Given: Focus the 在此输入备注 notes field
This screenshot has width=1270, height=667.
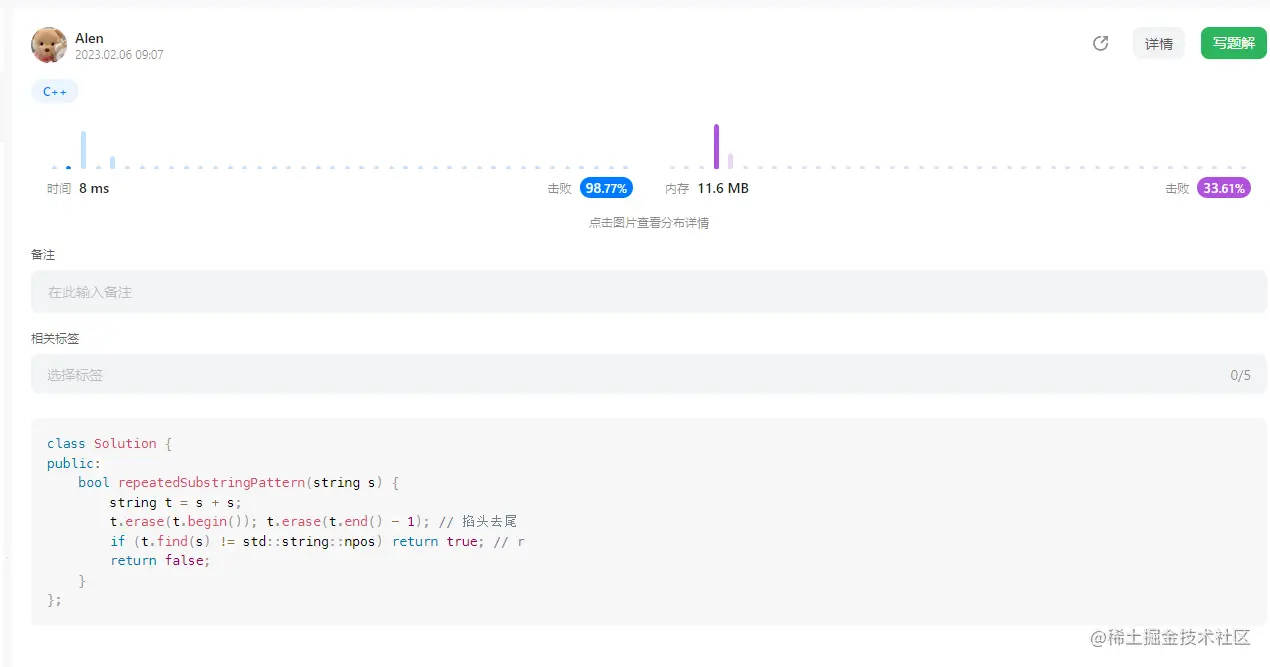Looking at the screenshot, I should click(648, 292).
